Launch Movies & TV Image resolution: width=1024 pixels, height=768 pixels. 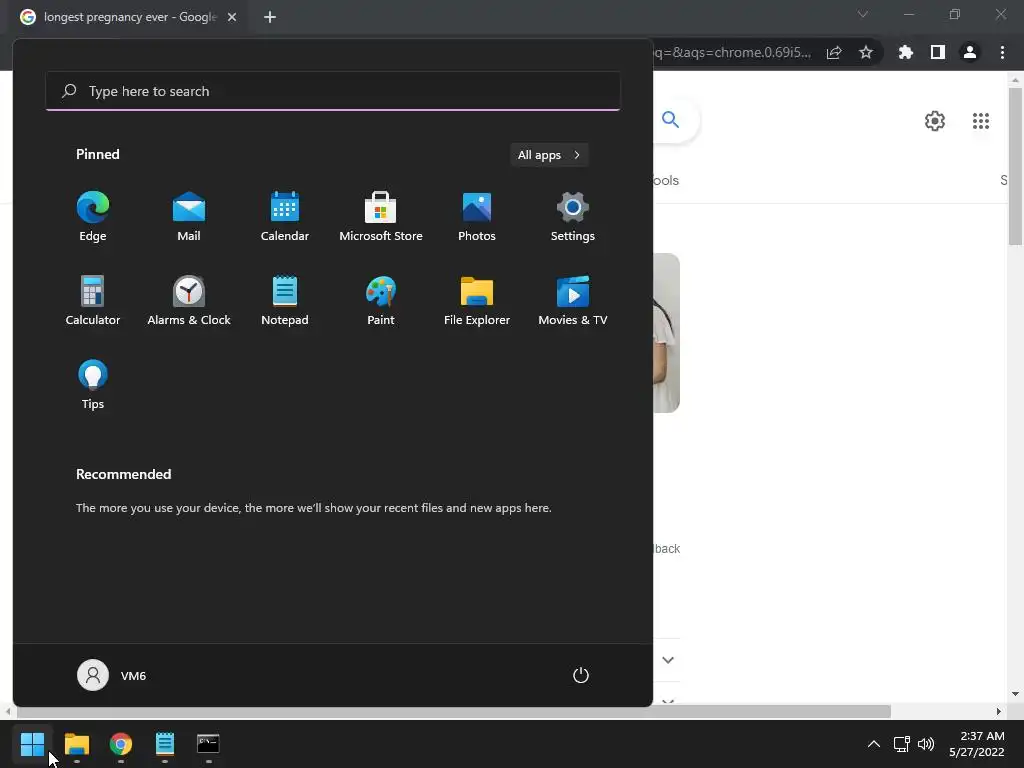tap(573, 300)
